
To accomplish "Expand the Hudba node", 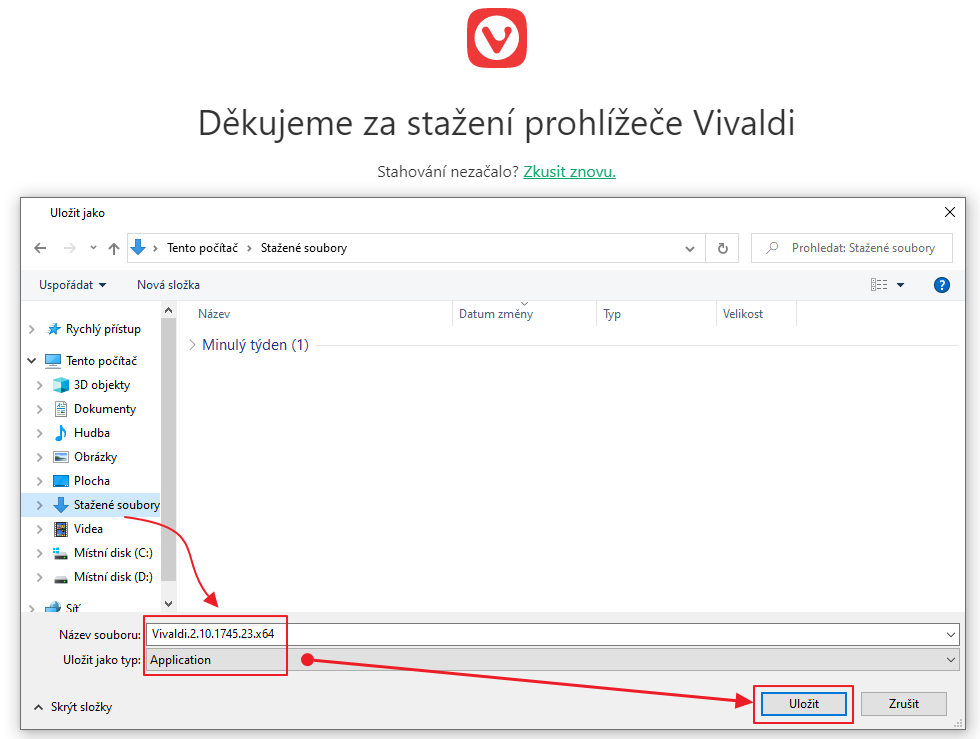I will point(40,433).
